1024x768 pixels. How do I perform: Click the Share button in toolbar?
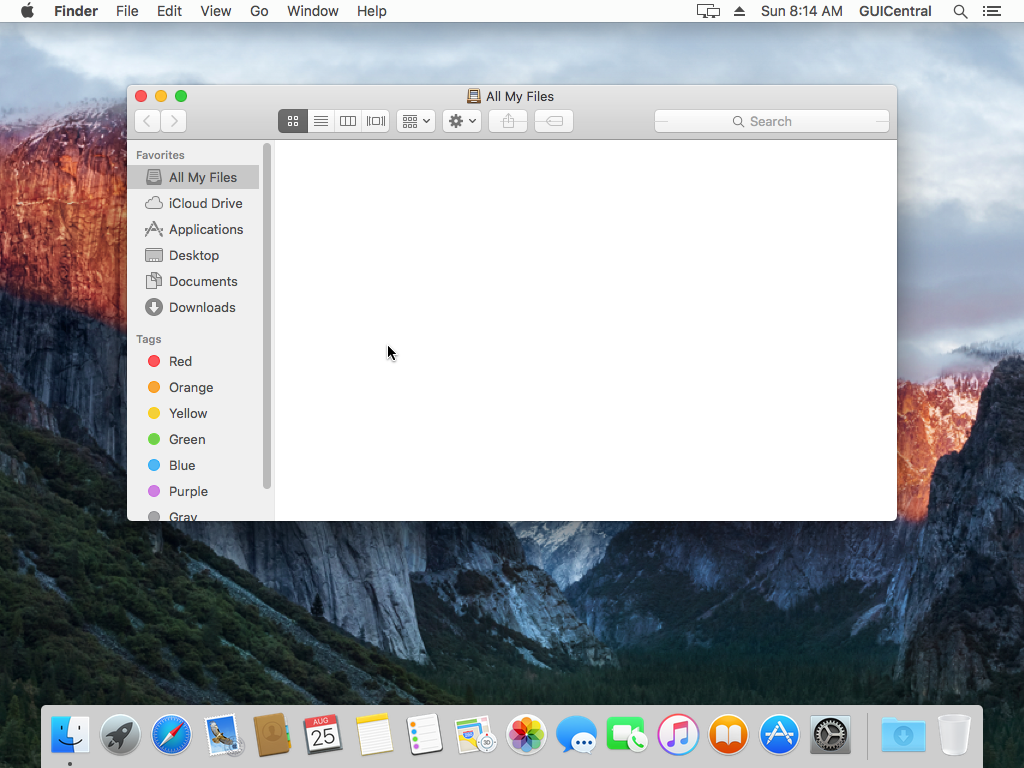(508, 121)
